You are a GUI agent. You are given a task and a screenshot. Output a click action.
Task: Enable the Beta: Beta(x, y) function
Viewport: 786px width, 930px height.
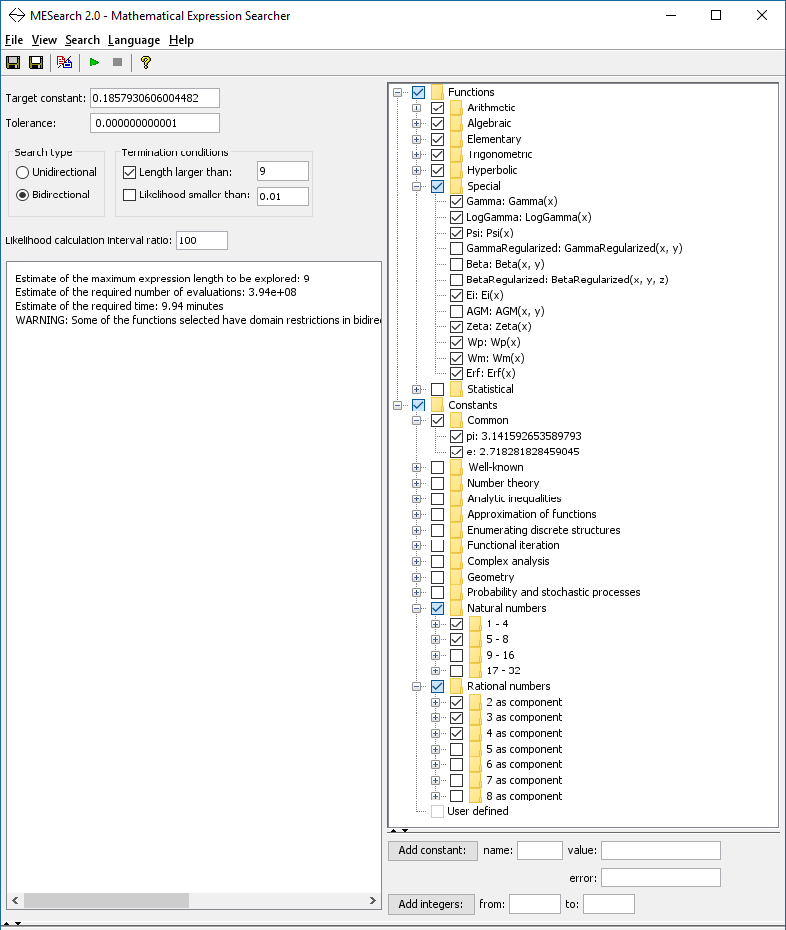pyautogui.click(x=457, y=265)
